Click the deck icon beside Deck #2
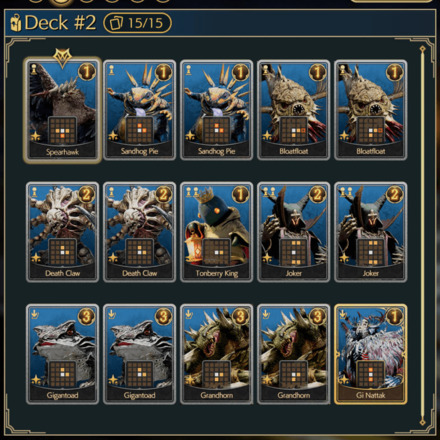 pyautogui.click(x=16, y=23)
